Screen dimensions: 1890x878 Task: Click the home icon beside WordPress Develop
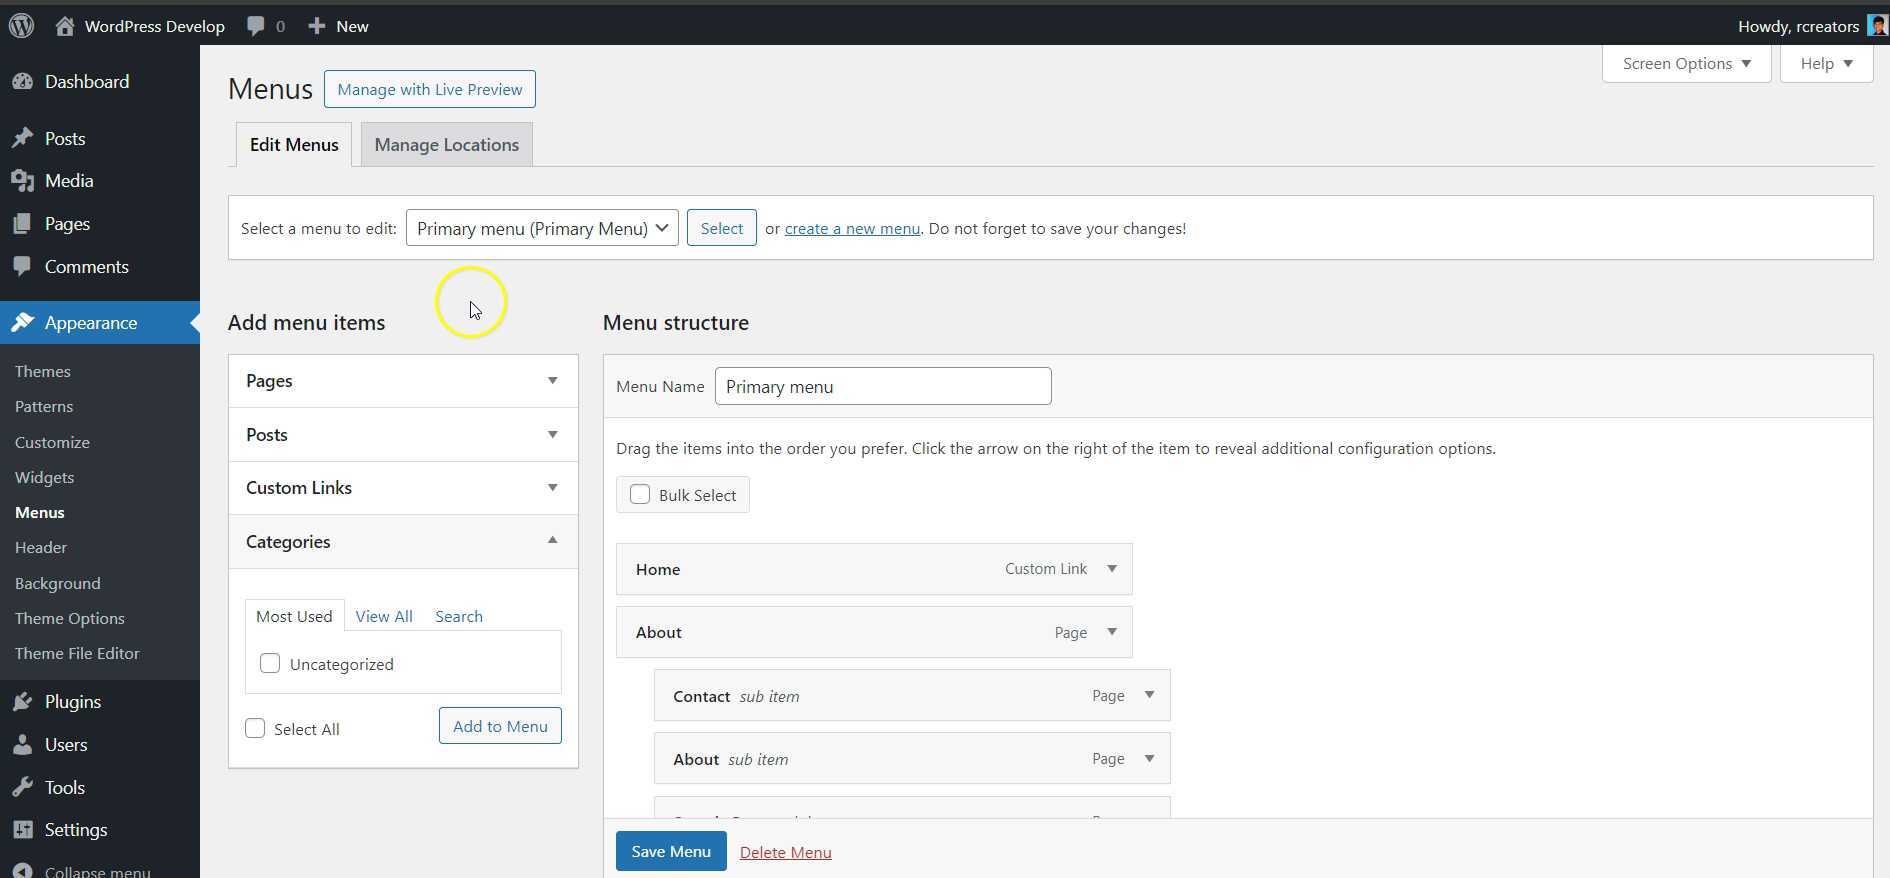65,26
